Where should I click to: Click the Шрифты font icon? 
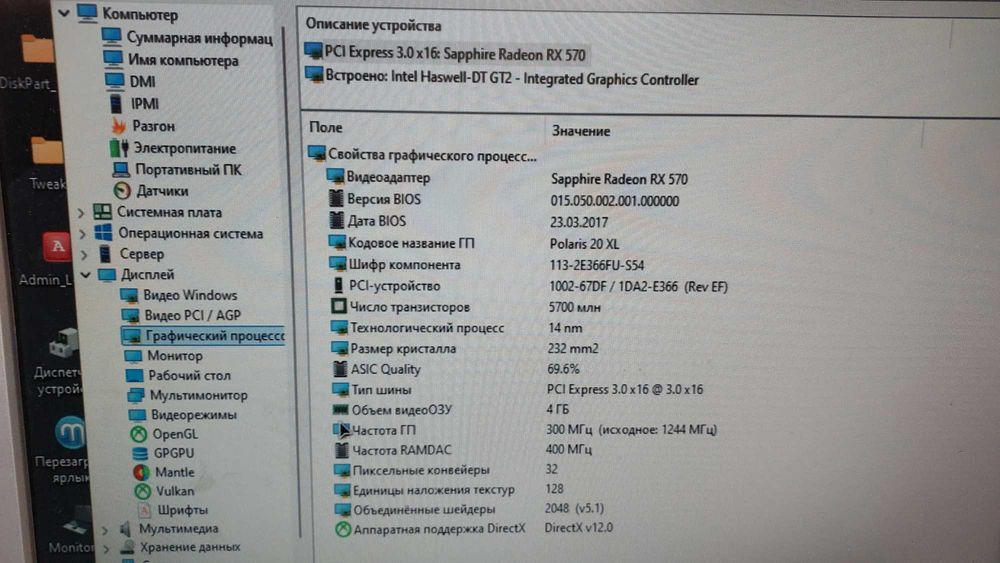144,510
